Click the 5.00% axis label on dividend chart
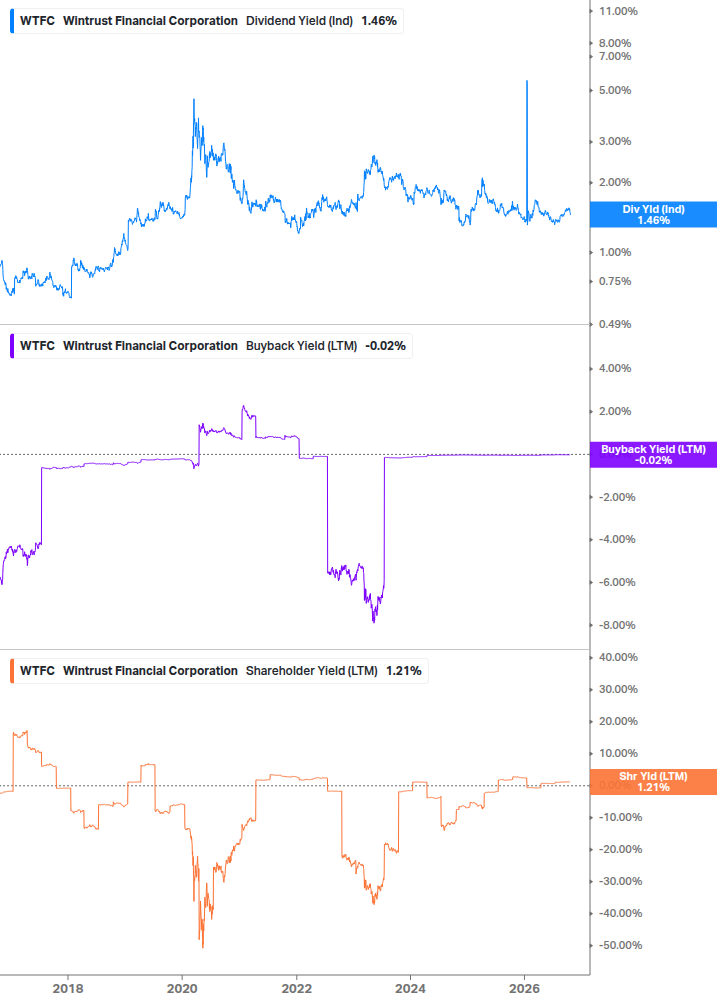717x1005 pixels. tap(615, 90)
